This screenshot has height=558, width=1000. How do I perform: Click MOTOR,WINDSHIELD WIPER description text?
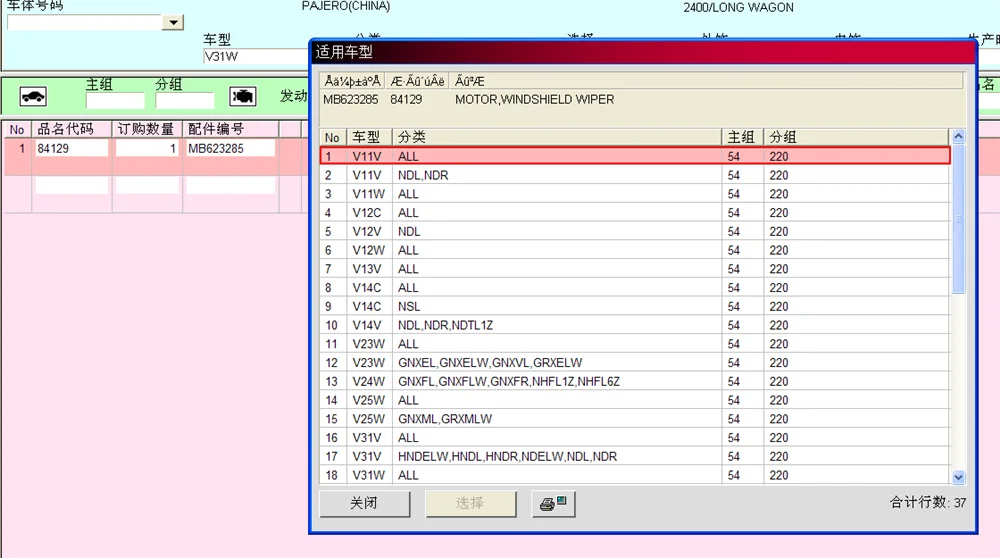(x=534, y=99)
